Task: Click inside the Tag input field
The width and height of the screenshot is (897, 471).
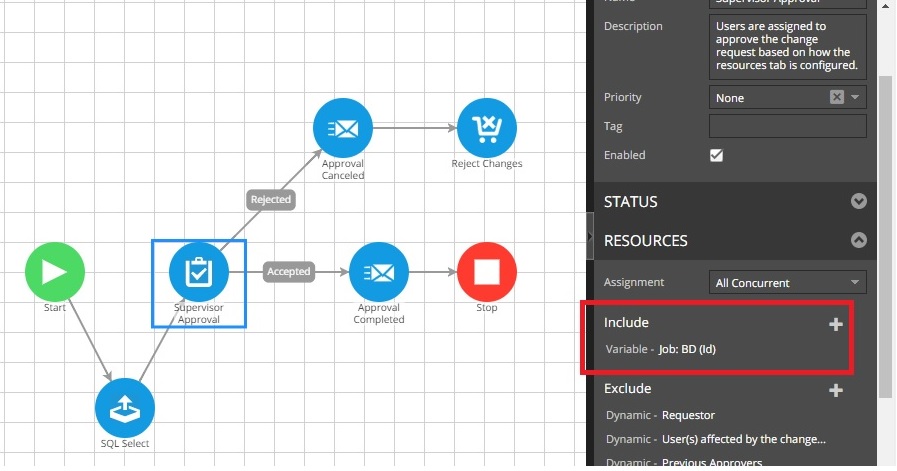Action: 787,126
